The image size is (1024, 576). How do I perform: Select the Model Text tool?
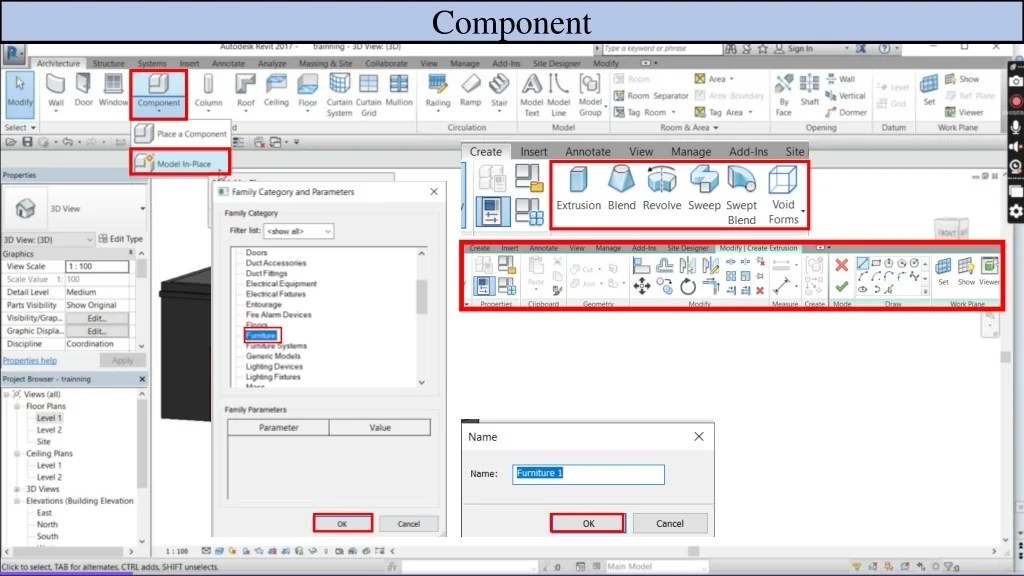click(532, 95)
